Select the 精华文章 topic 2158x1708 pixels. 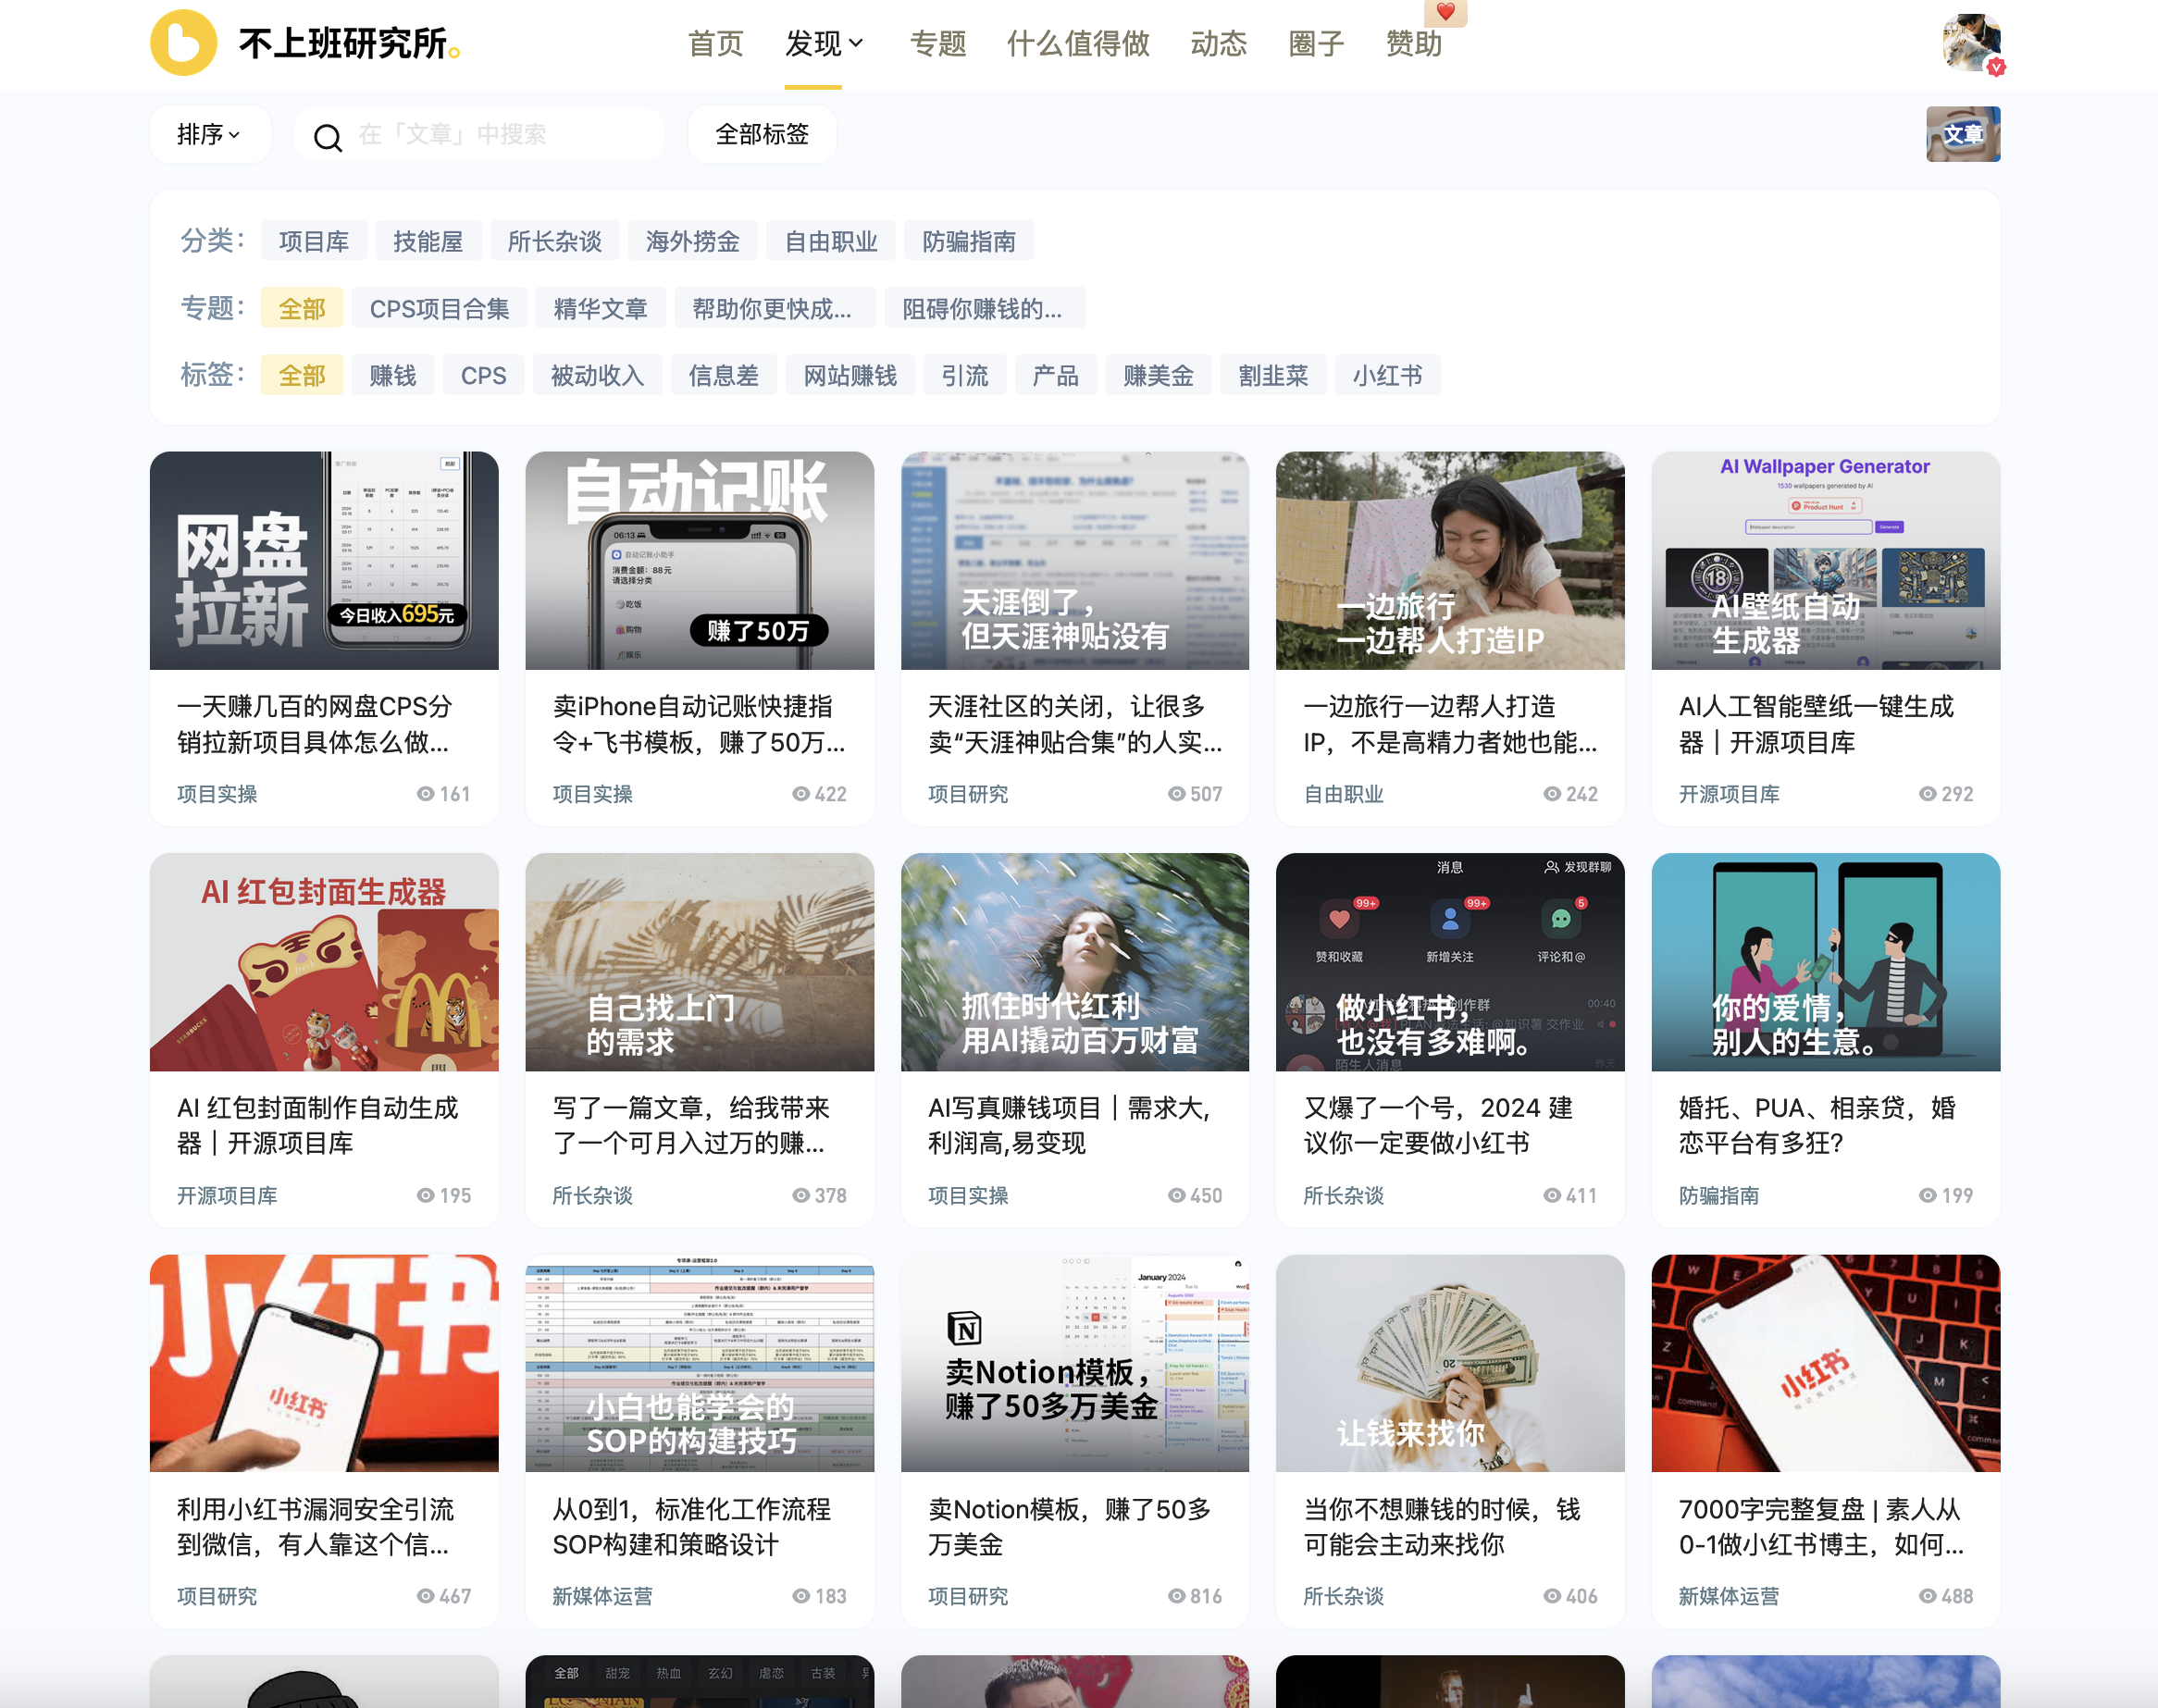pyautogui.click(x=601, y=308)
